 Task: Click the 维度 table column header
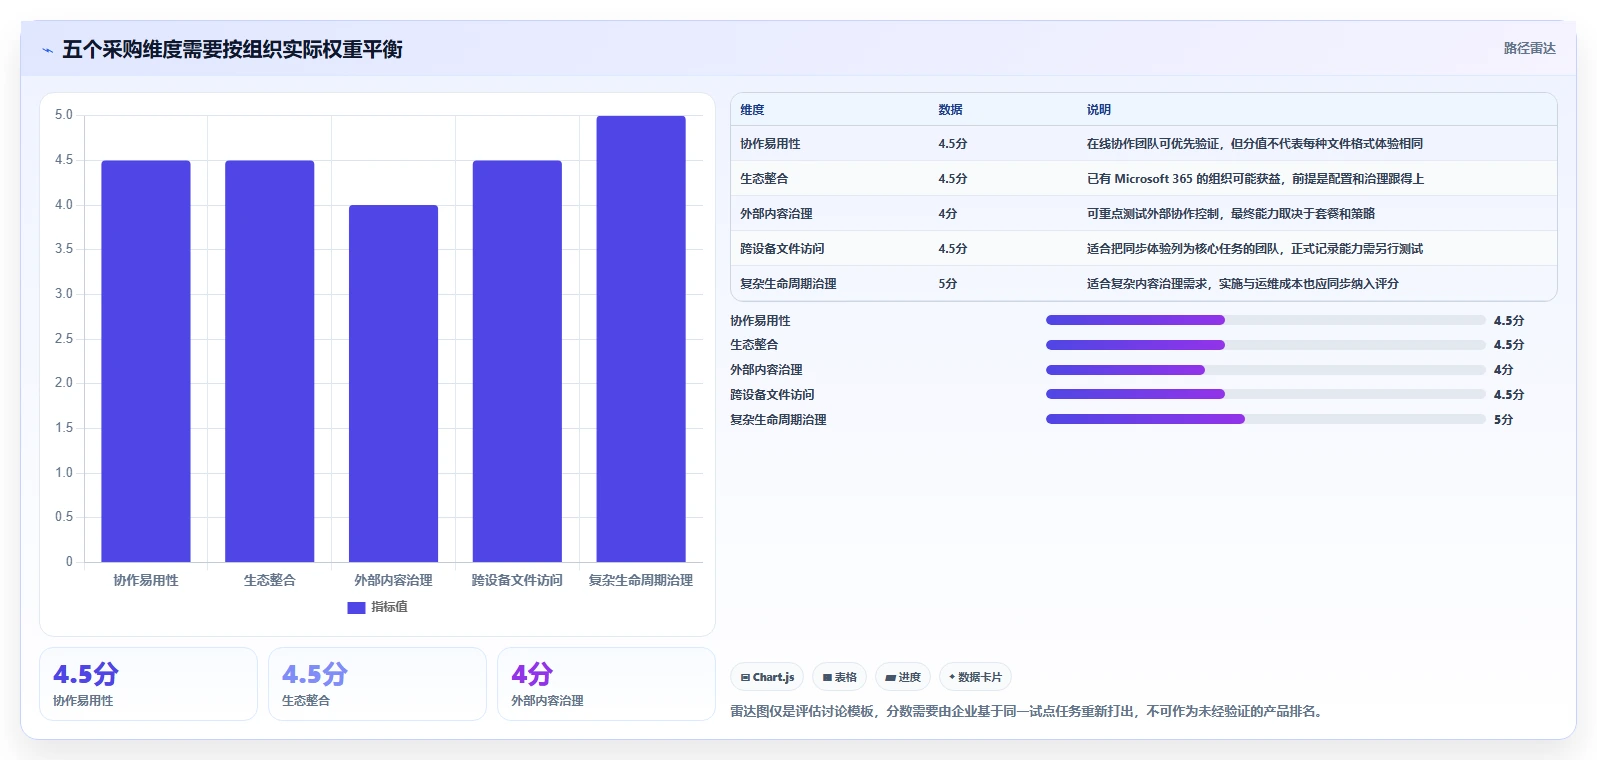coord(752,110)
